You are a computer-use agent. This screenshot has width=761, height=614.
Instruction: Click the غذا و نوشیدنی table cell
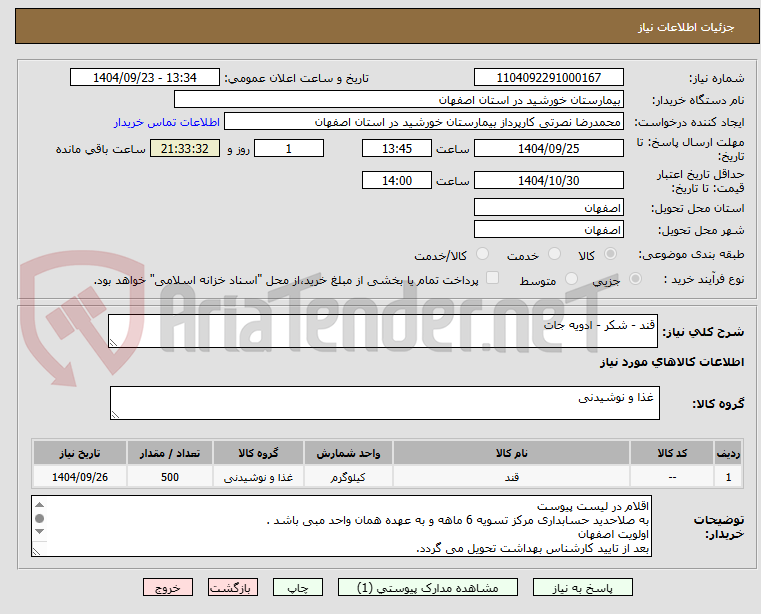tap(258, 477)
